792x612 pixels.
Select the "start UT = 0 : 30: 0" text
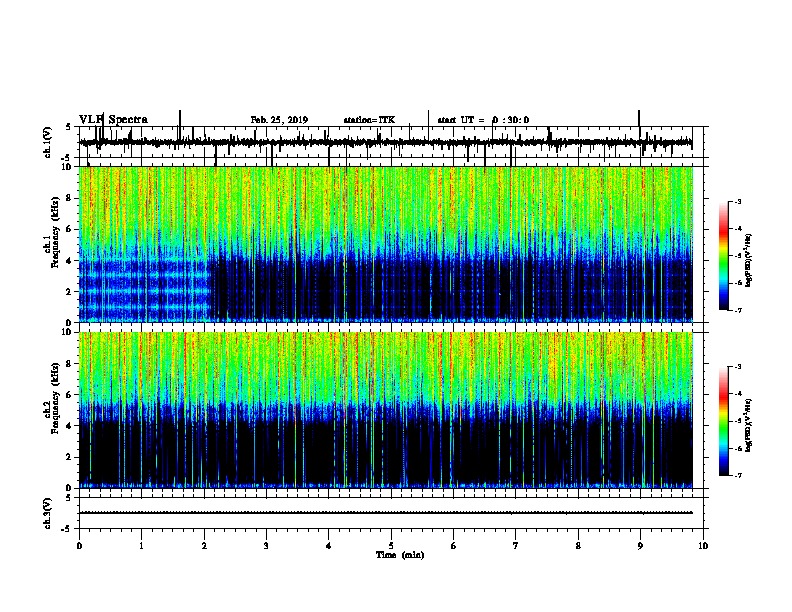tap(483, 120)
